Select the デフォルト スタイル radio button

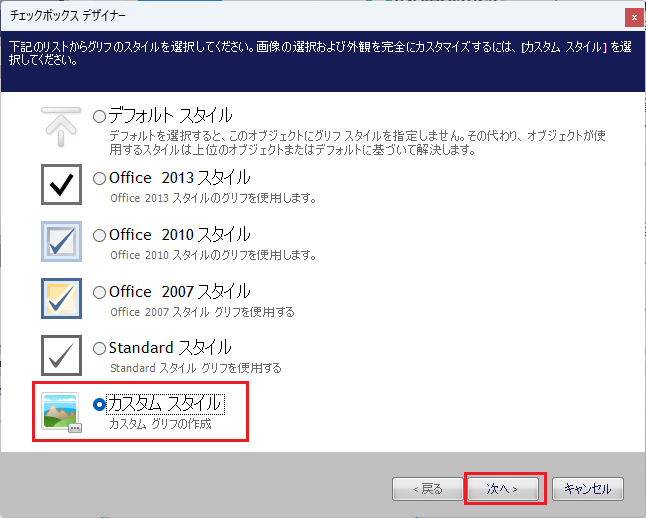tap(99, 117)
